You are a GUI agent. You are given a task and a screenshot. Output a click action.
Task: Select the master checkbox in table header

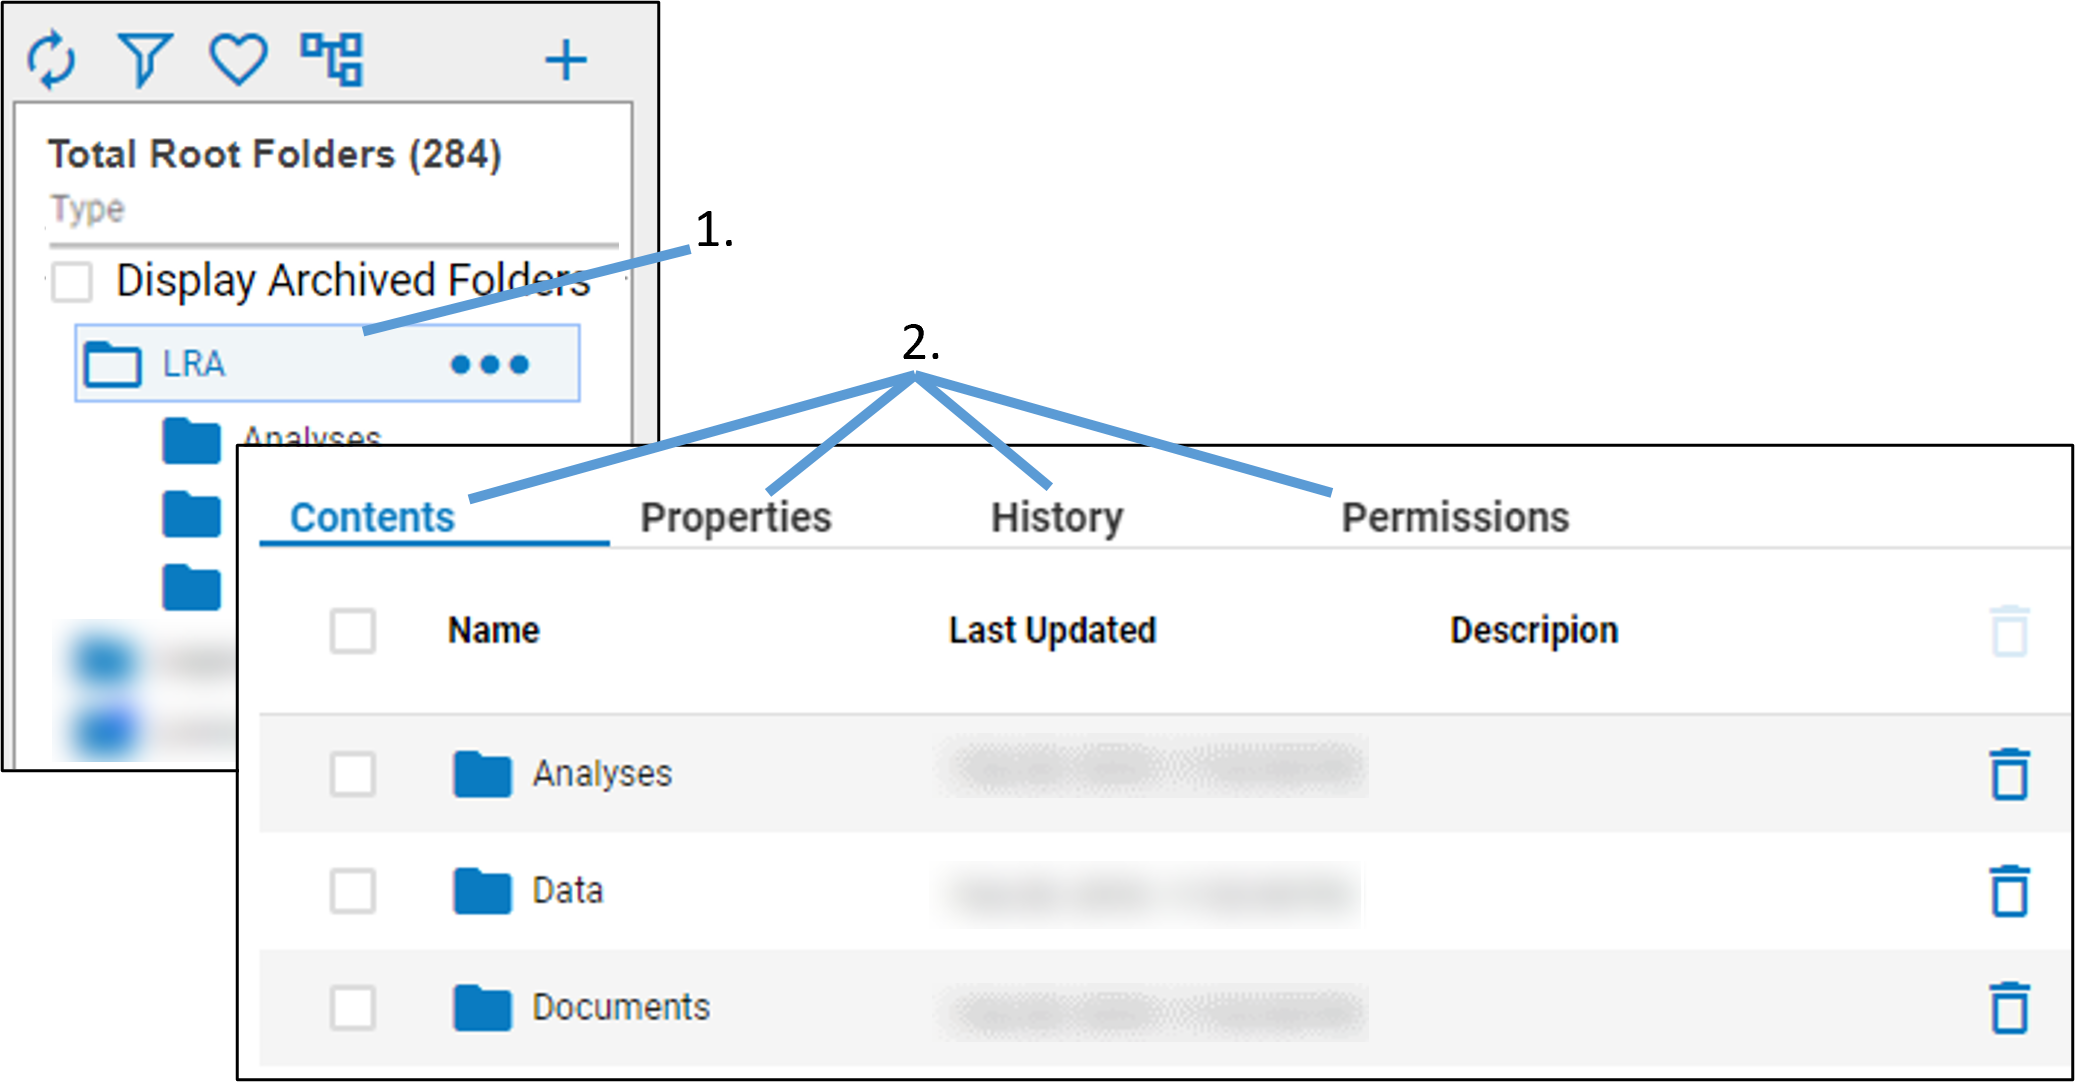(x=353, y=630)
